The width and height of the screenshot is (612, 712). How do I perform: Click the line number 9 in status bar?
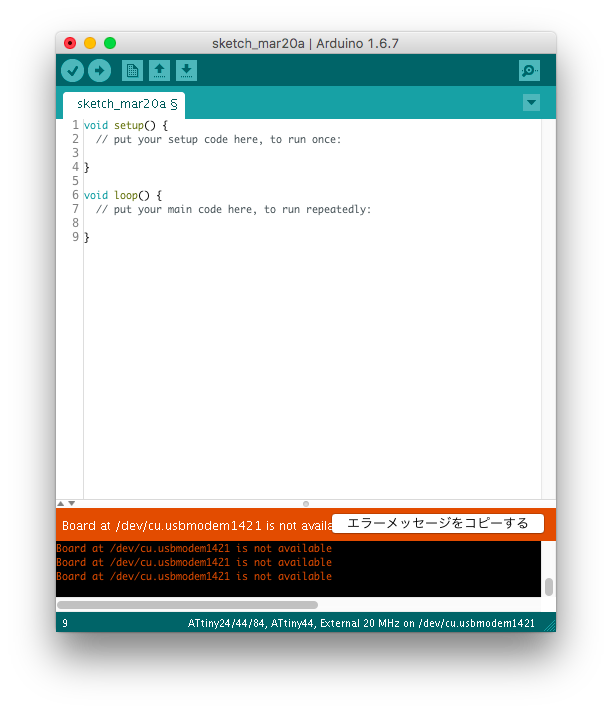pyautogui.click(x=65, y=623)
